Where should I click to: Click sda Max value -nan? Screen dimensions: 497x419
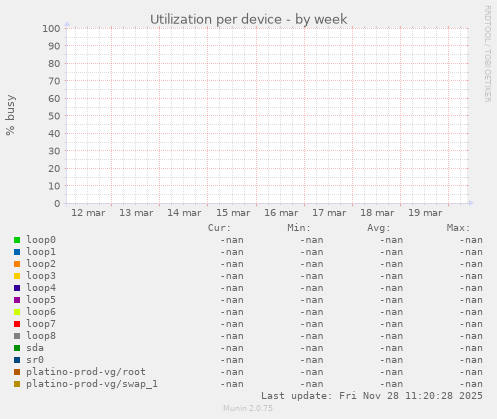[471, 348]
